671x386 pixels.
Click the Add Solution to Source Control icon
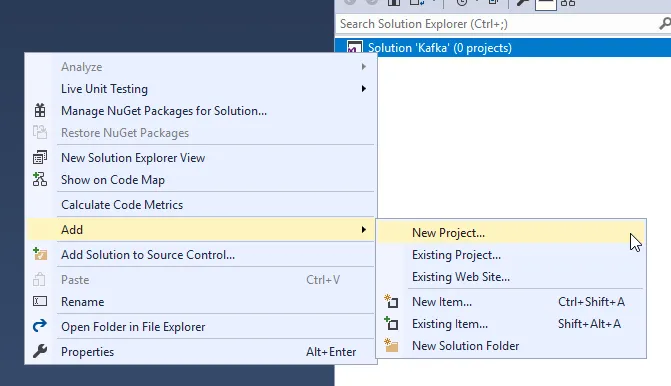pyautogui.click(x=40, y=254)
